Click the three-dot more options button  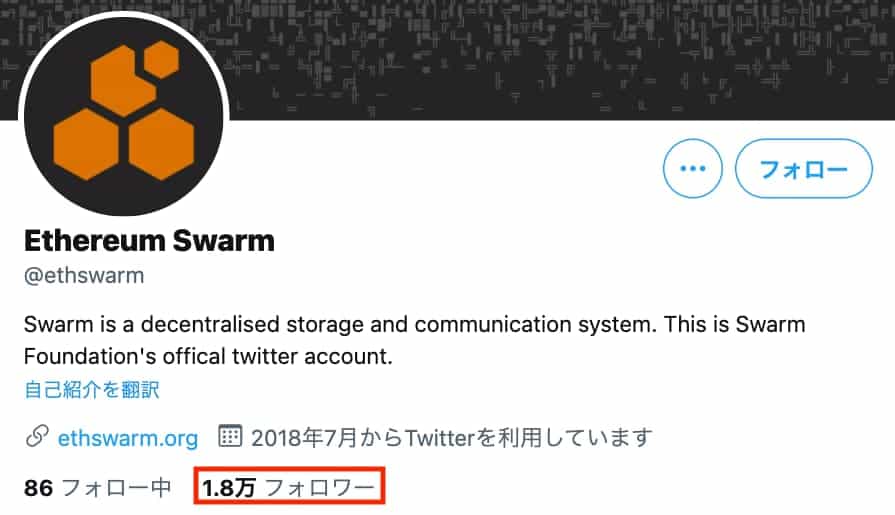pyautogui.click(x=692, y=168)
